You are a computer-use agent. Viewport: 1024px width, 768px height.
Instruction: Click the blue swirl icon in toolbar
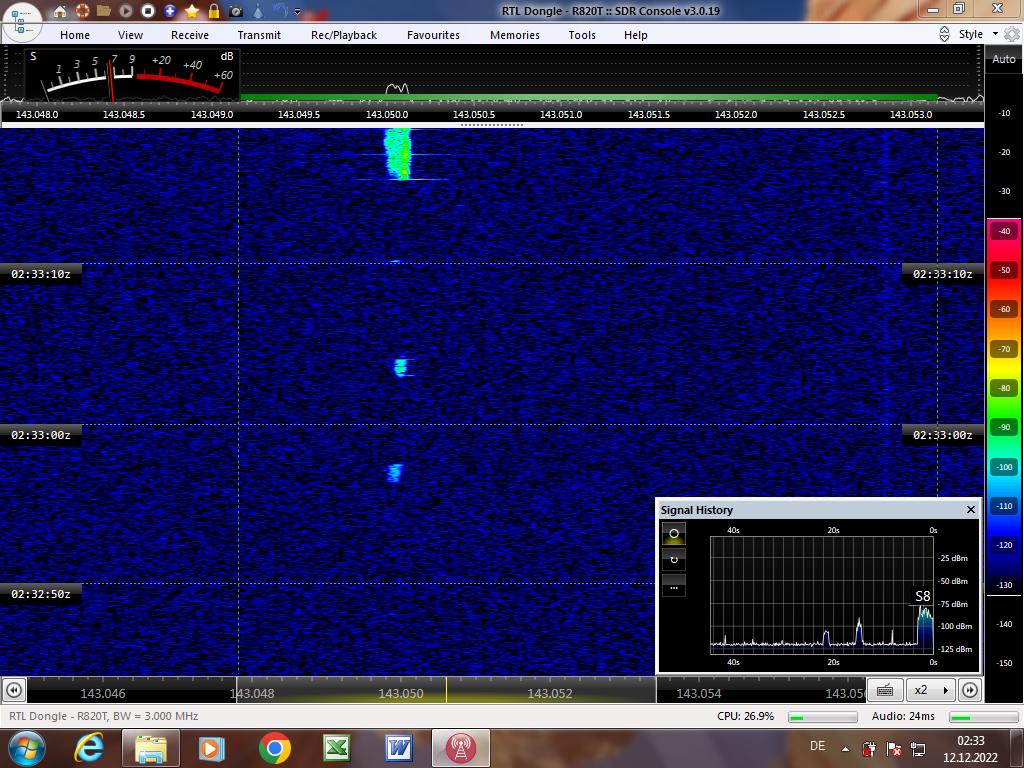[280, 11]
